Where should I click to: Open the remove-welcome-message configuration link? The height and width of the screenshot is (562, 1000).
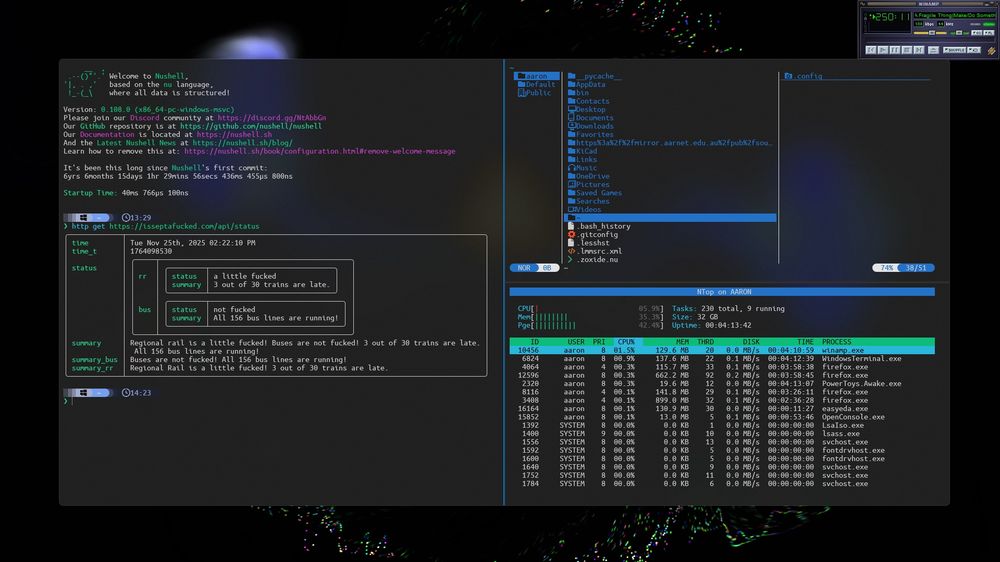click(320, 151)
